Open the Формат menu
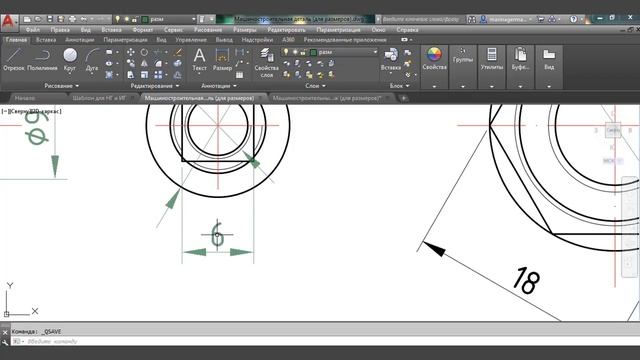640x360 pixels. click(x=142, y=30)
